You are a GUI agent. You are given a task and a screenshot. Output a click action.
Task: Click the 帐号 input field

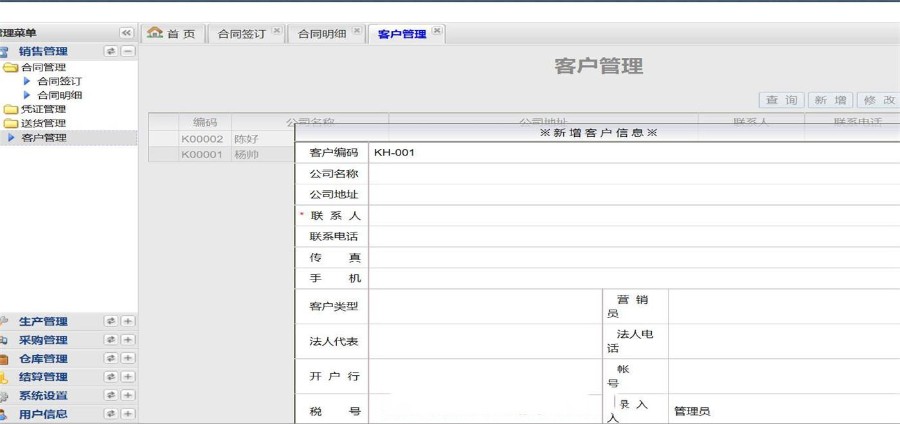coord(784,376)
